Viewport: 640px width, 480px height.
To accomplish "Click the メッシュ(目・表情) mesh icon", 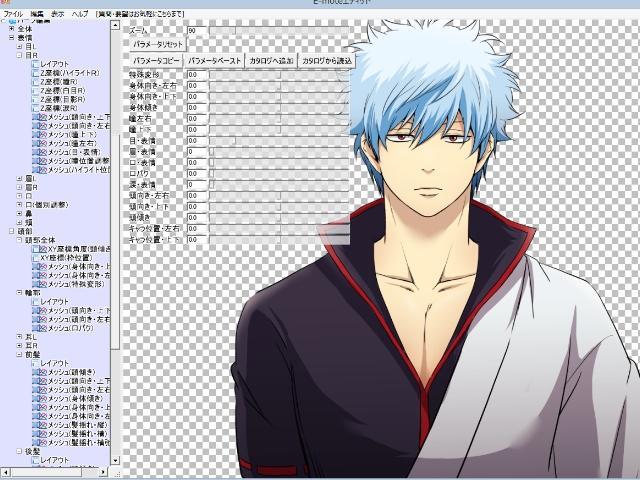I will (x=40, y=152).
